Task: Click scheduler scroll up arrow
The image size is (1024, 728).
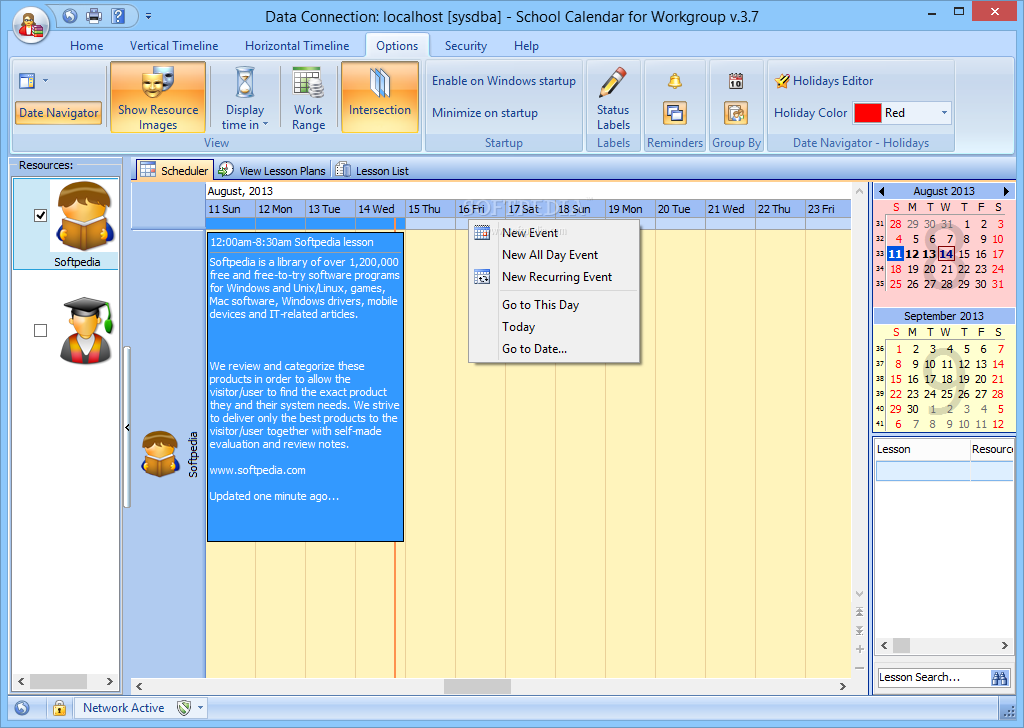Action: click(859, 191)
